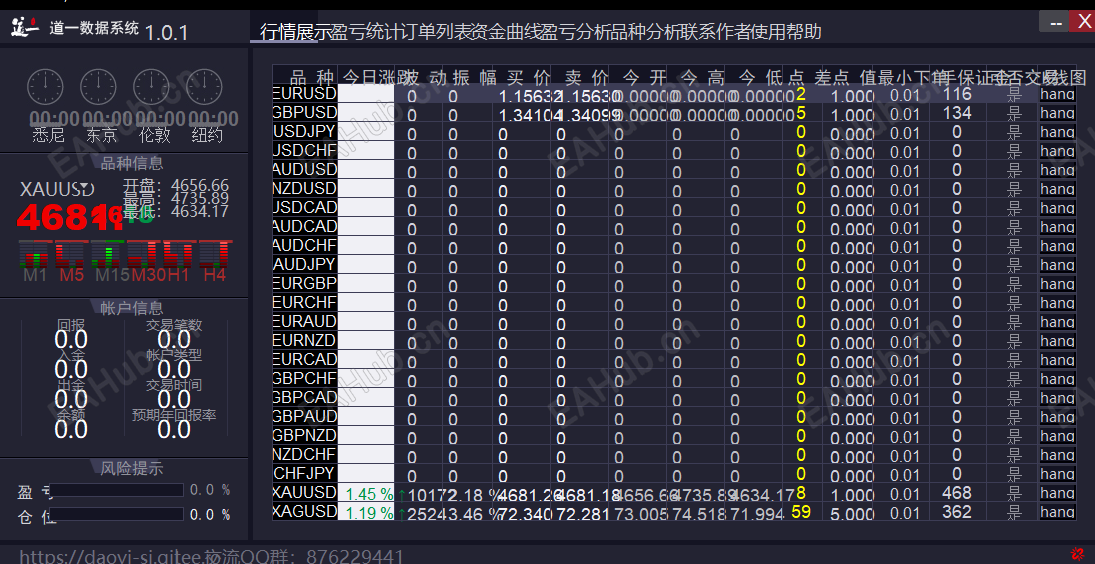This screenshot has width=1095, height=564.
Task: Click the New York (纽约) clock icon
Action: (x=205, y=87)
